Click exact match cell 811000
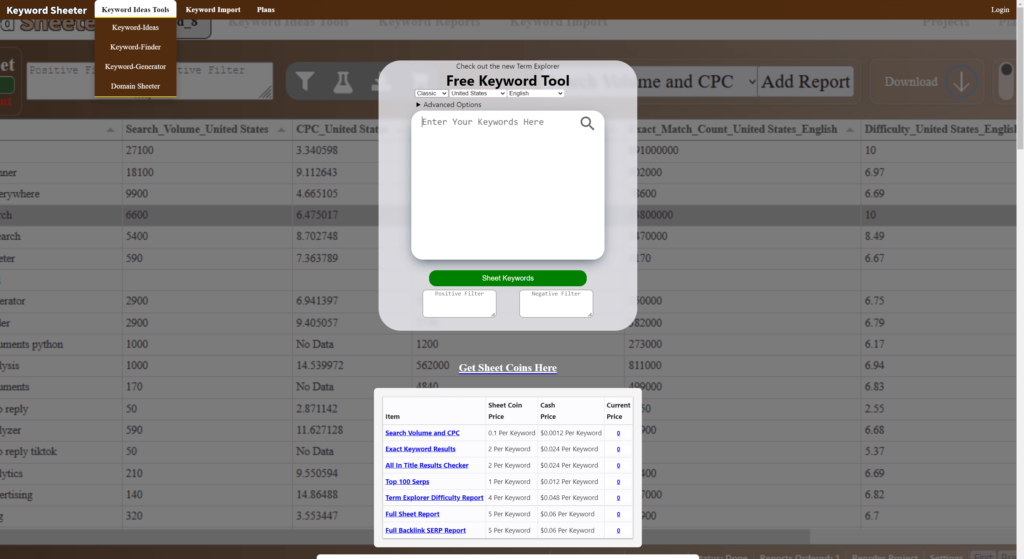The height and width of the screenshot is (559, 1024). pyautogui.click(x=645, y=366)
